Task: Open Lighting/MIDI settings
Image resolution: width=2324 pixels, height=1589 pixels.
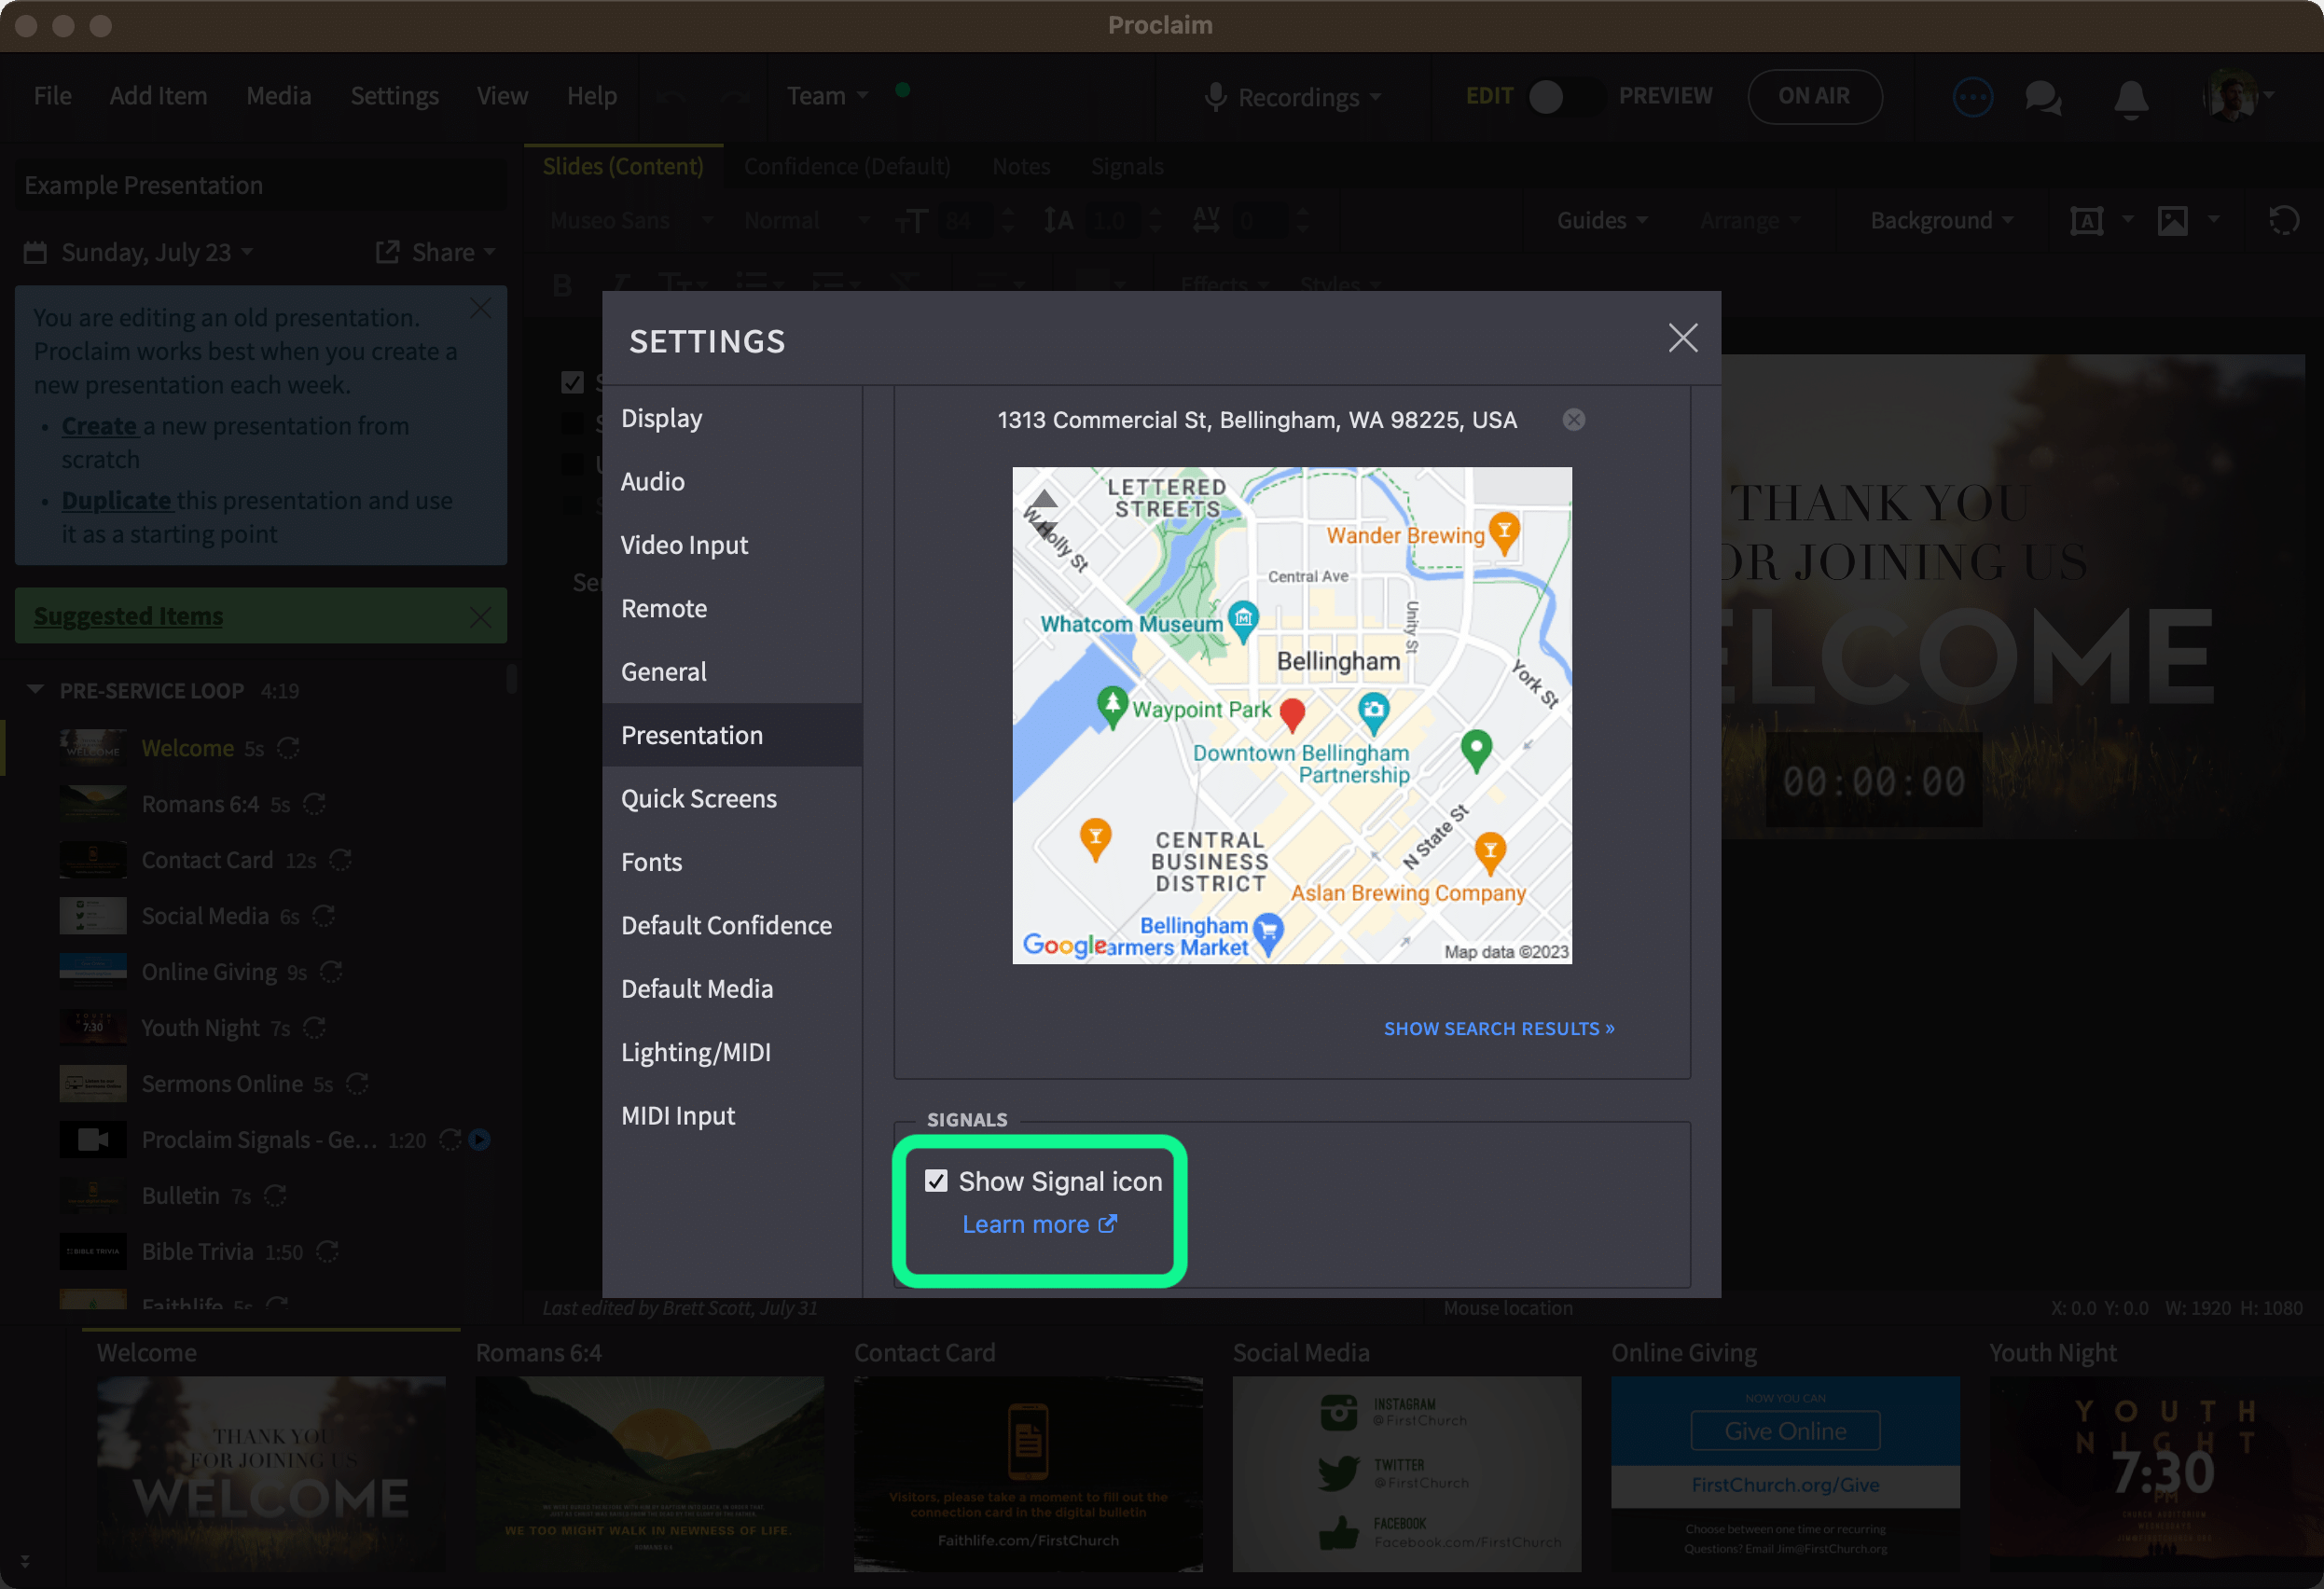Action: click(x=732, y=1052)
